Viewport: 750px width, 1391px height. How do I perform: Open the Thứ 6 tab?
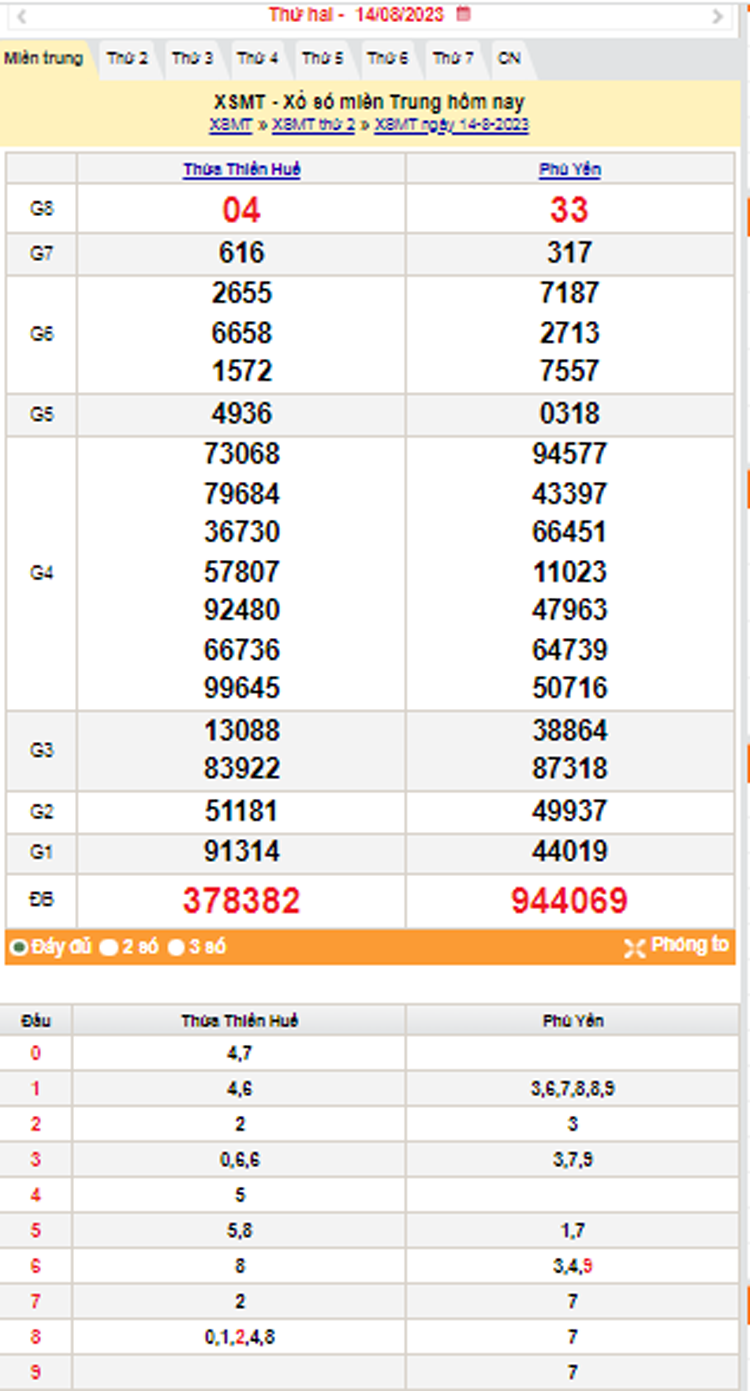(387, 59)
